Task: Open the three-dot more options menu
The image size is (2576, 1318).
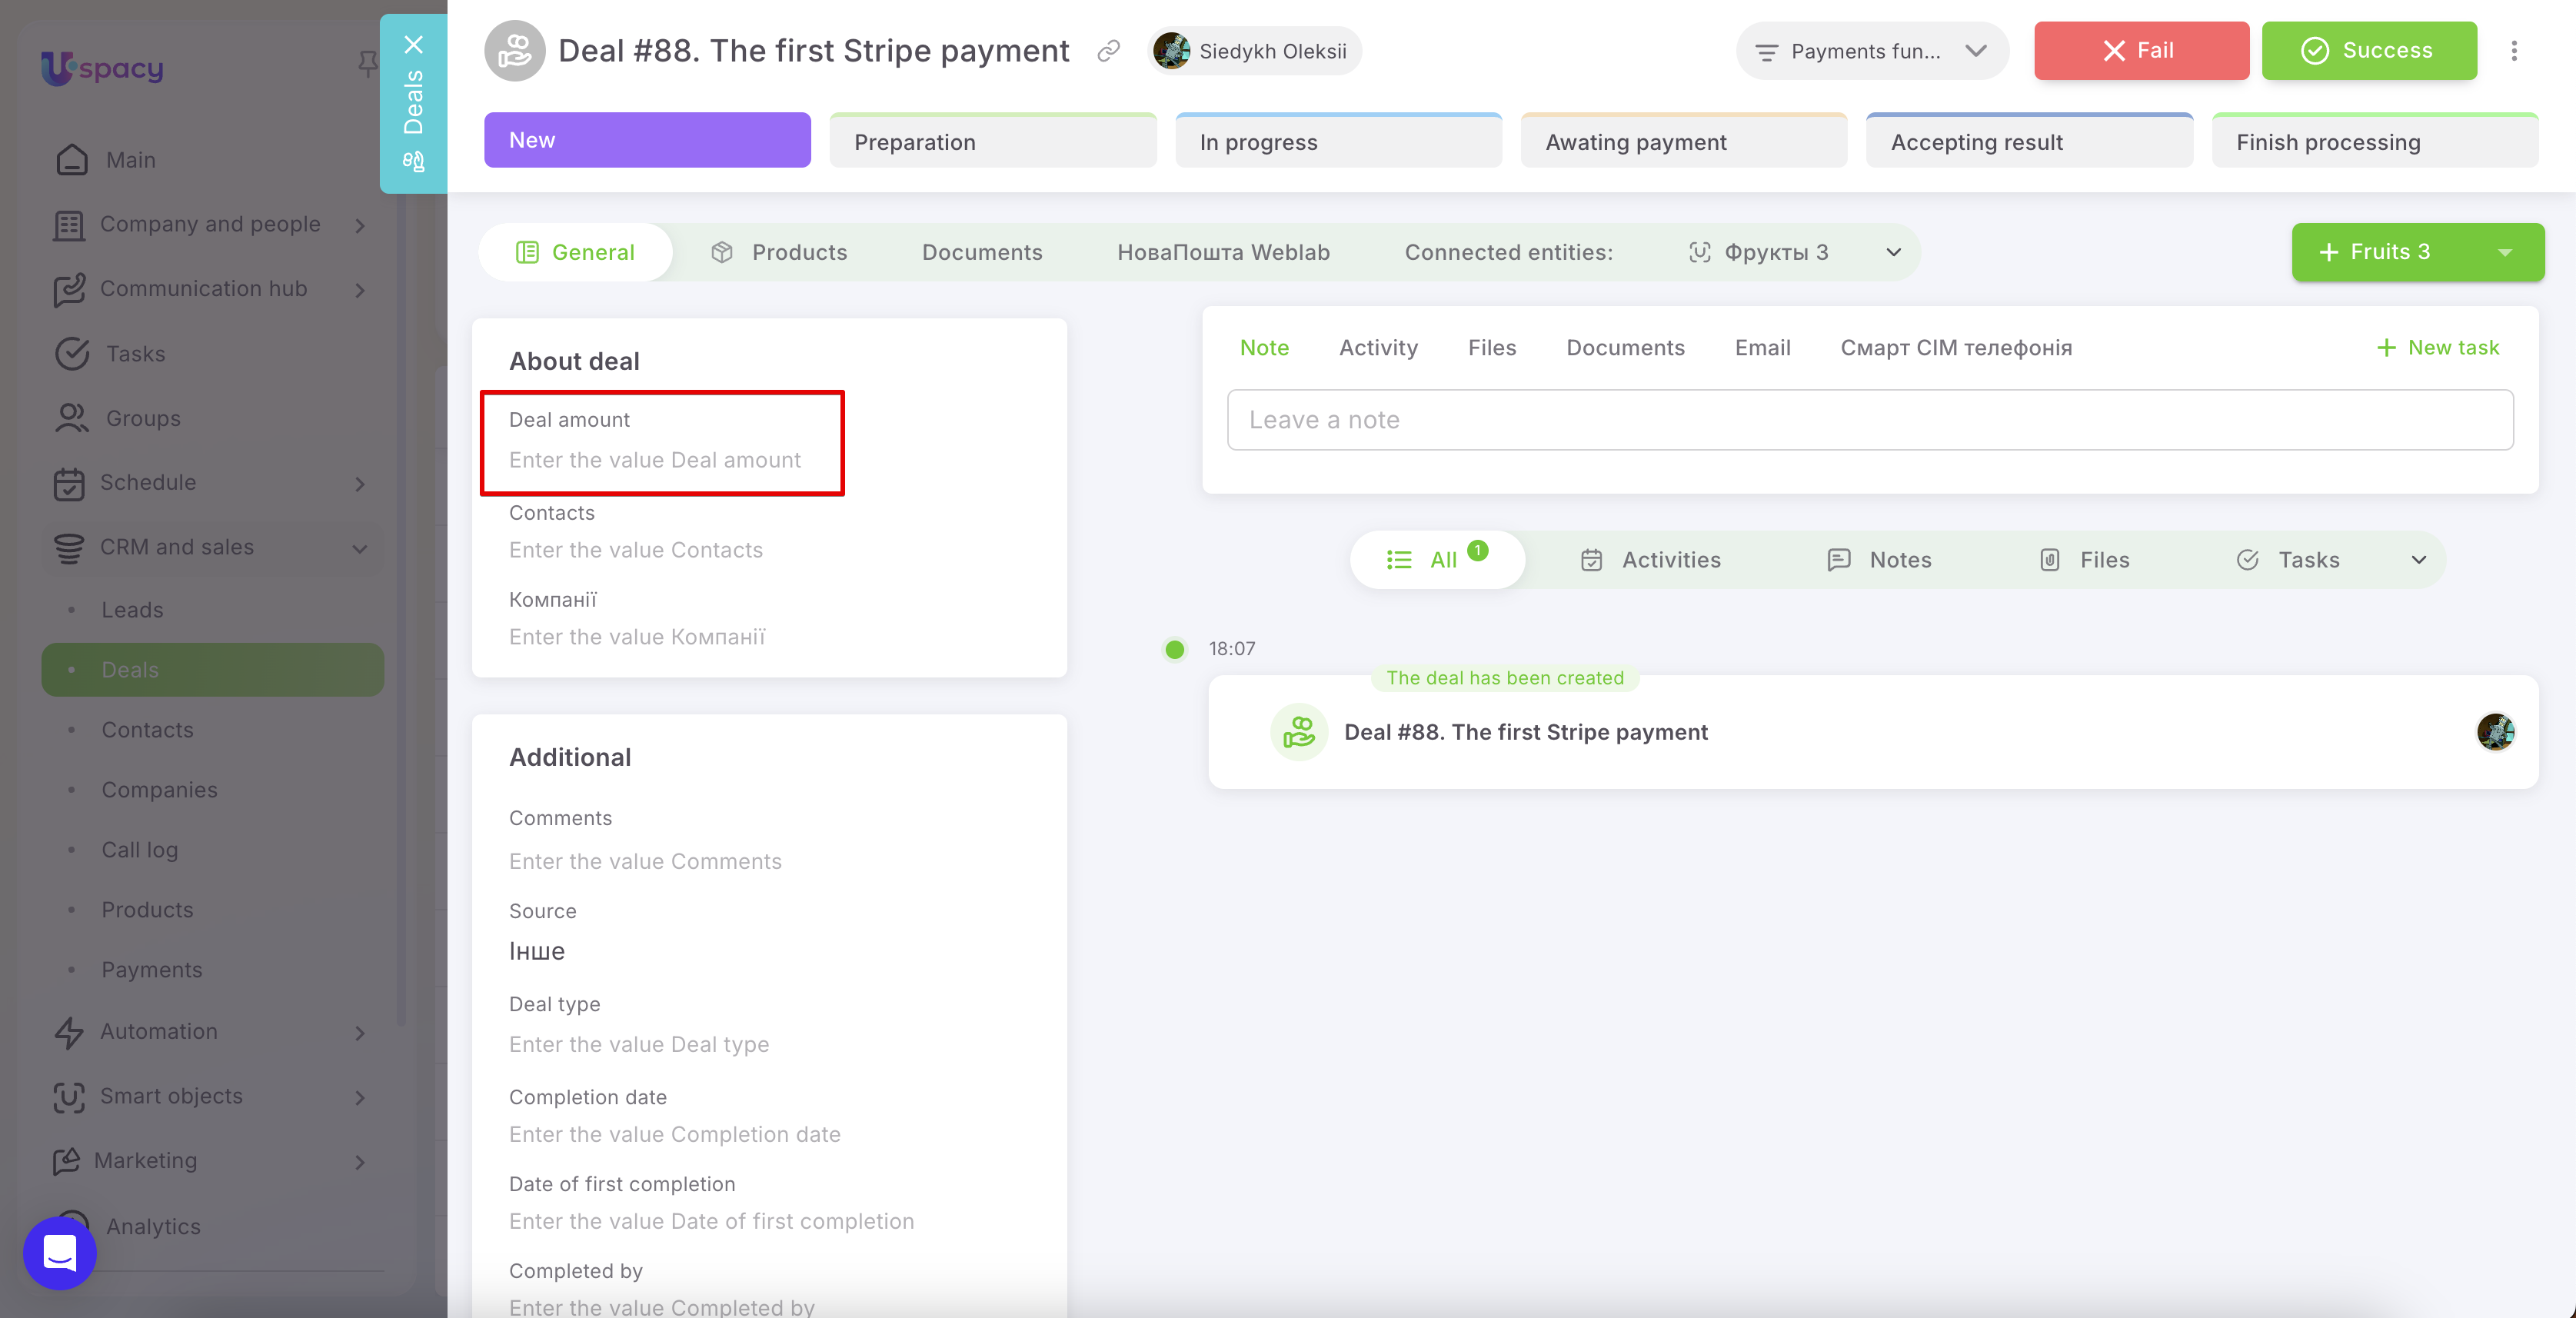Action: (x=2514, y=51)
